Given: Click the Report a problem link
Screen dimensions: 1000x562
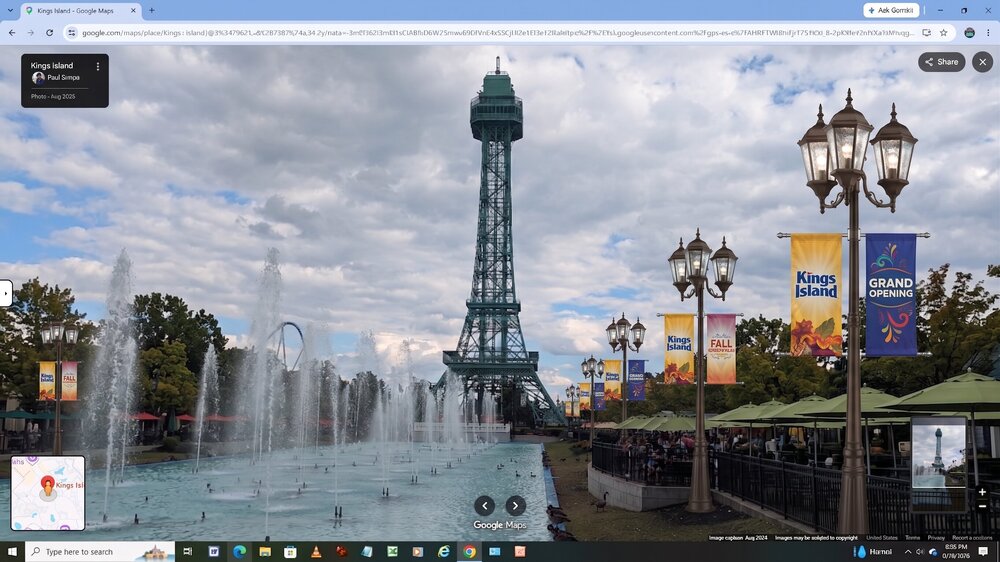Looking at the screenshot, I should 972,538.
